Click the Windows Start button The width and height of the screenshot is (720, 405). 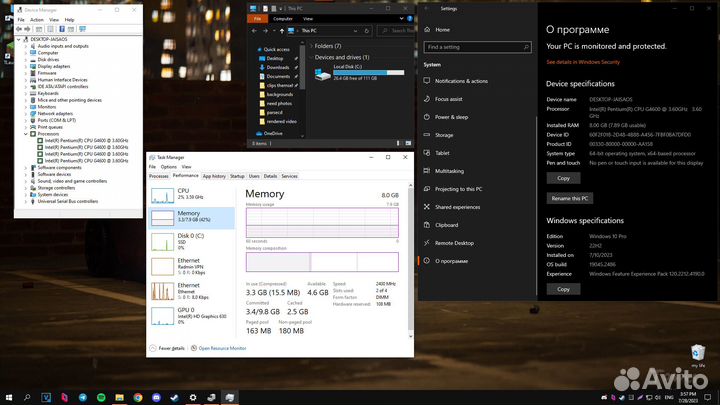(9, 397)
